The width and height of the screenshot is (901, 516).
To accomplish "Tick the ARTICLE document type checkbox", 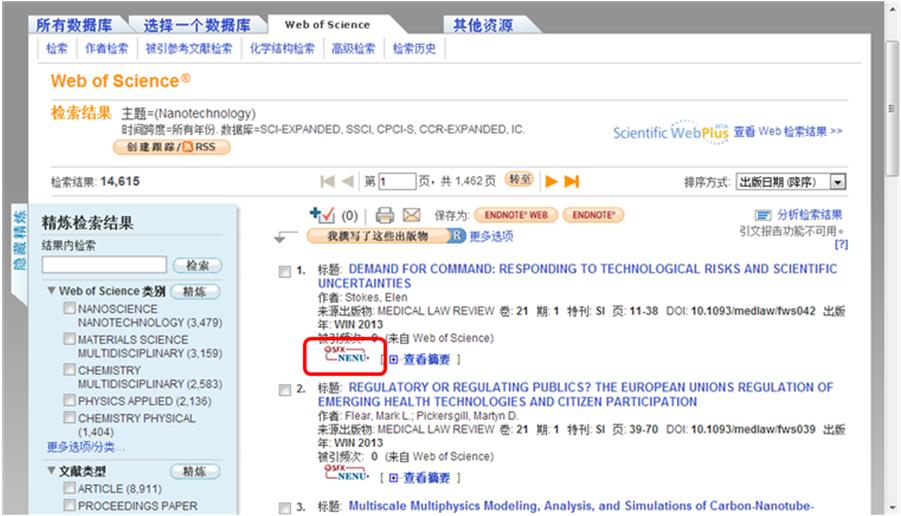I will coord(69,488).
